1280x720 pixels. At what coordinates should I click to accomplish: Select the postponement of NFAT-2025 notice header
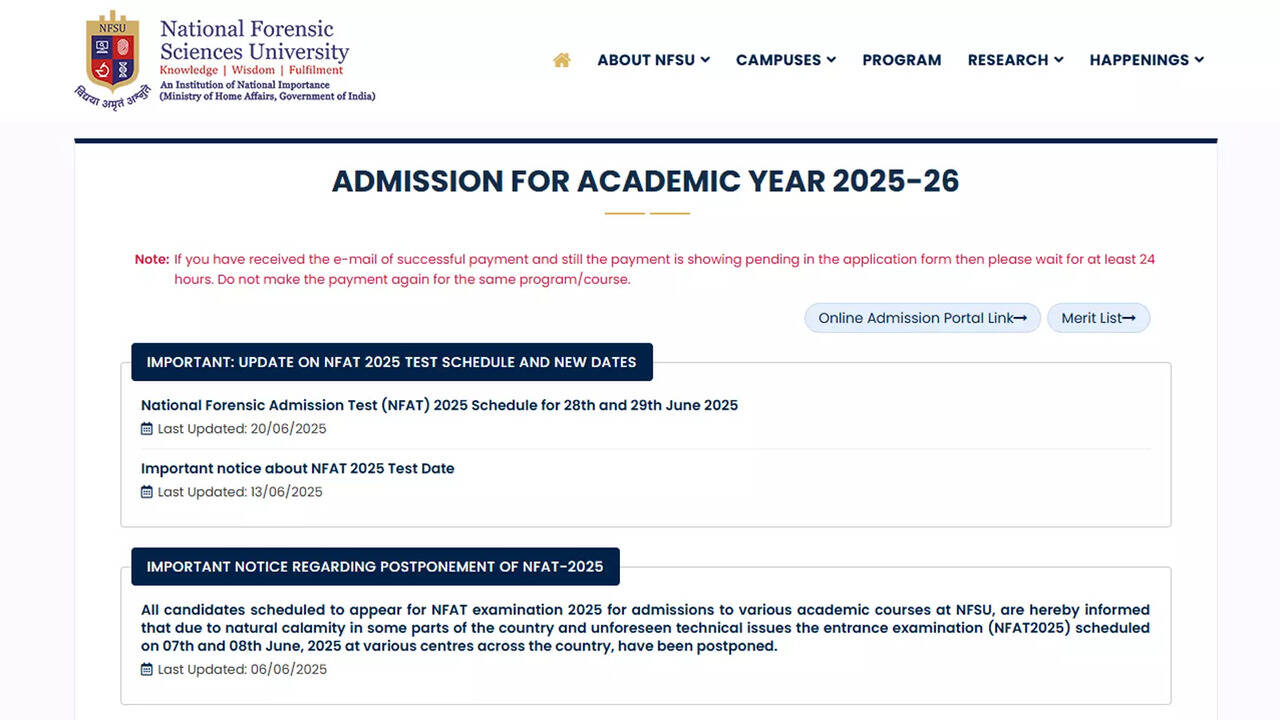375,566
